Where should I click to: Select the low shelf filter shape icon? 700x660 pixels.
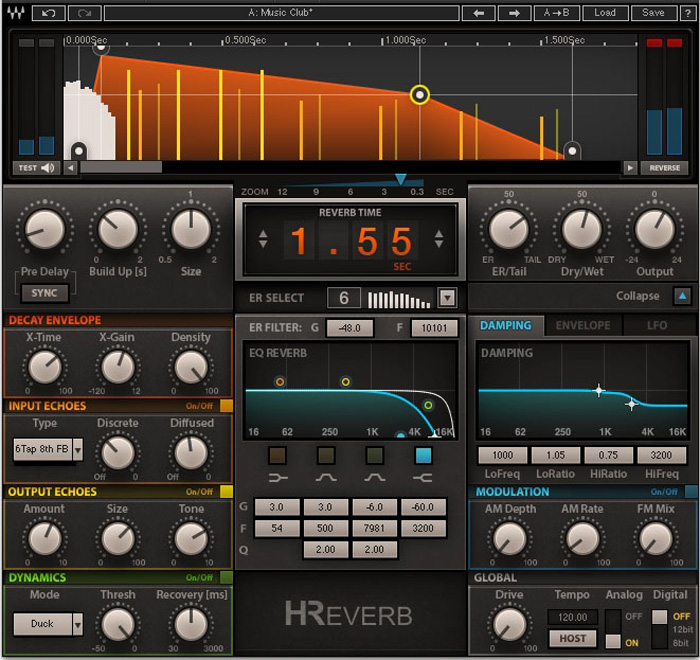[278, 478]
